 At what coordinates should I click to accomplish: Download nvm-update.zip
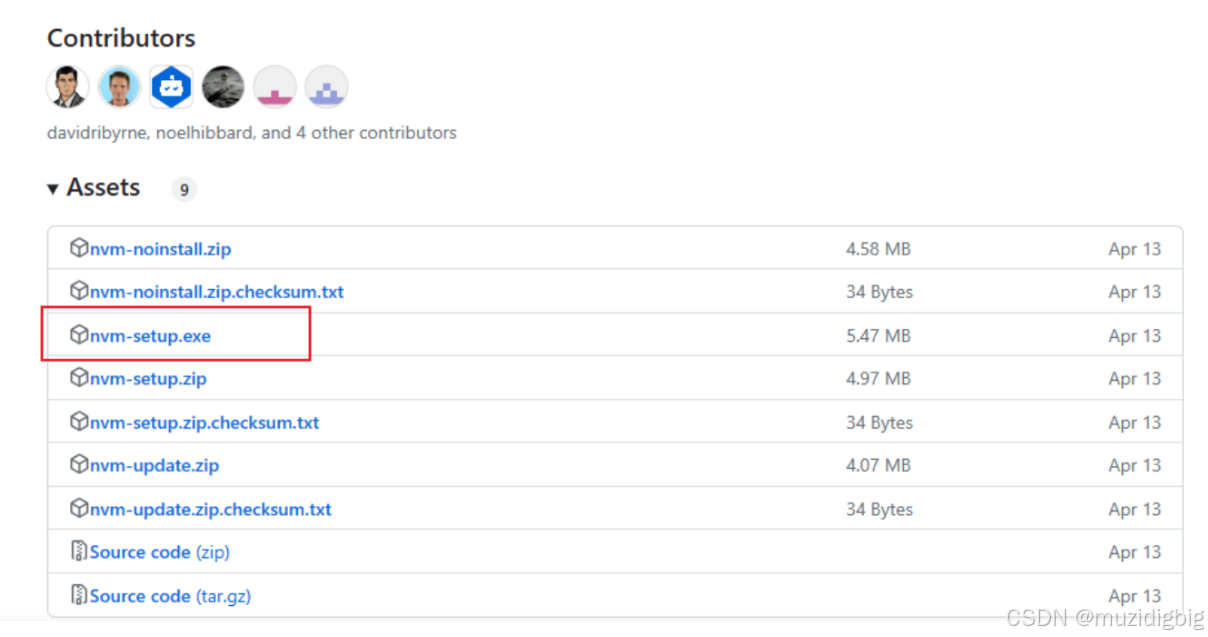point(154,466)
